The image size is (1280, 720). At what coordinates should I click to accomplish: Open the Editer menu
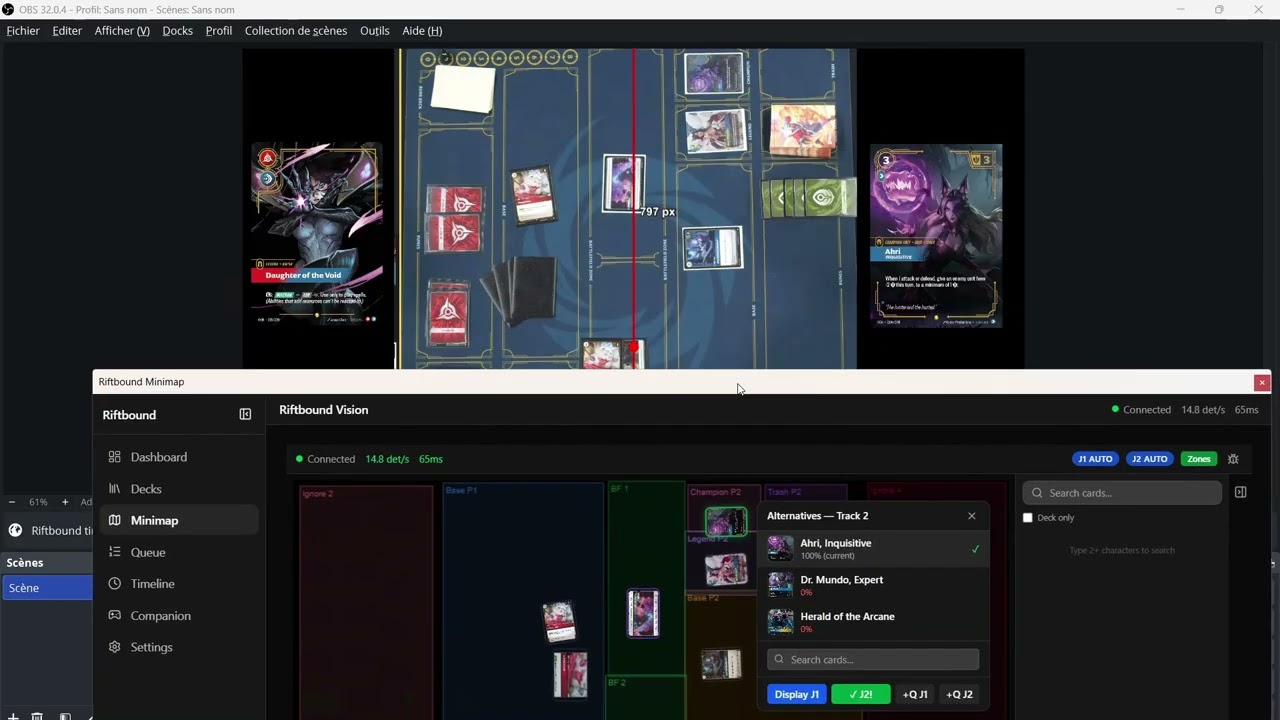pyautogui.click(x=67, y=31)
